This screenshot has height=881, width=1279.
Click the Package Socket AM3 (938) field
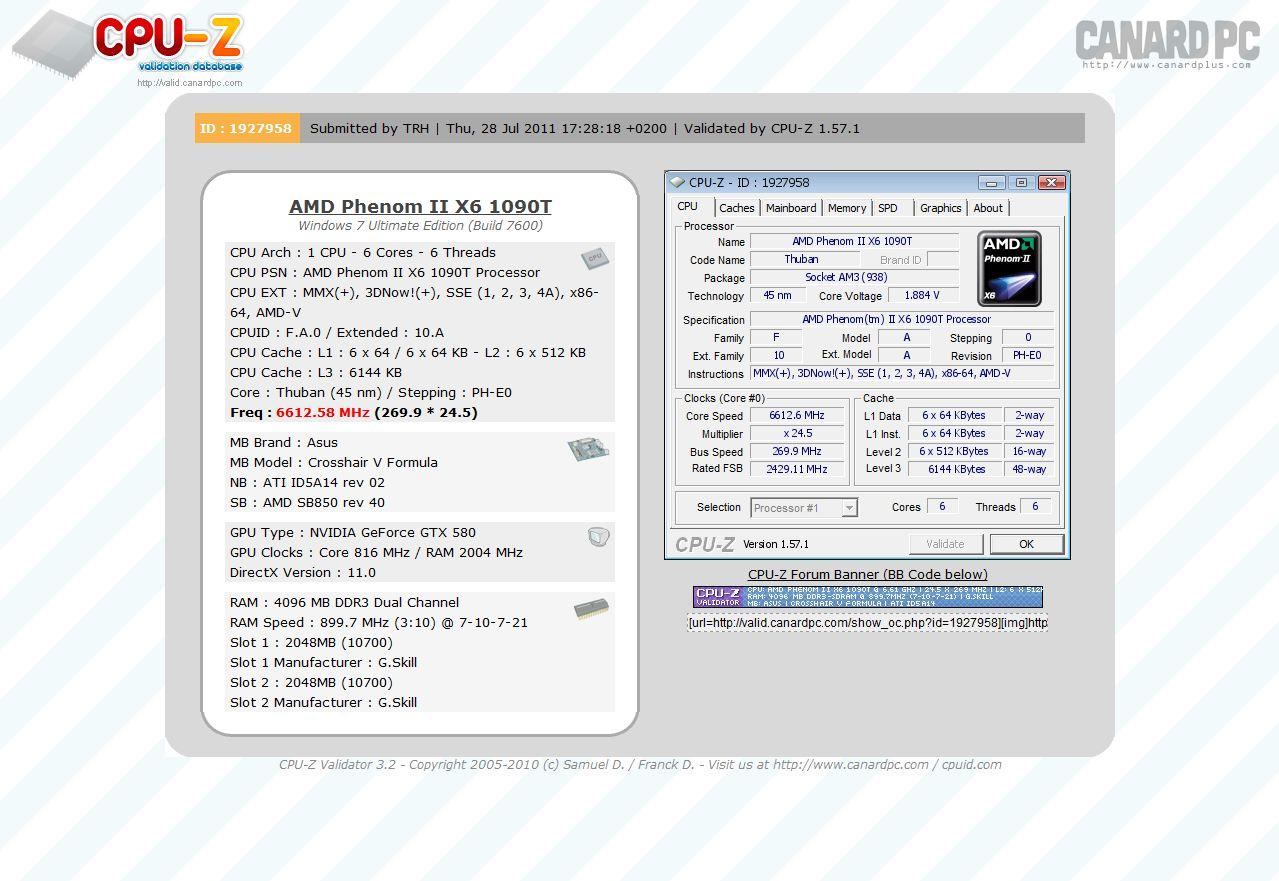pyautogui.click(x=854, y=278)
